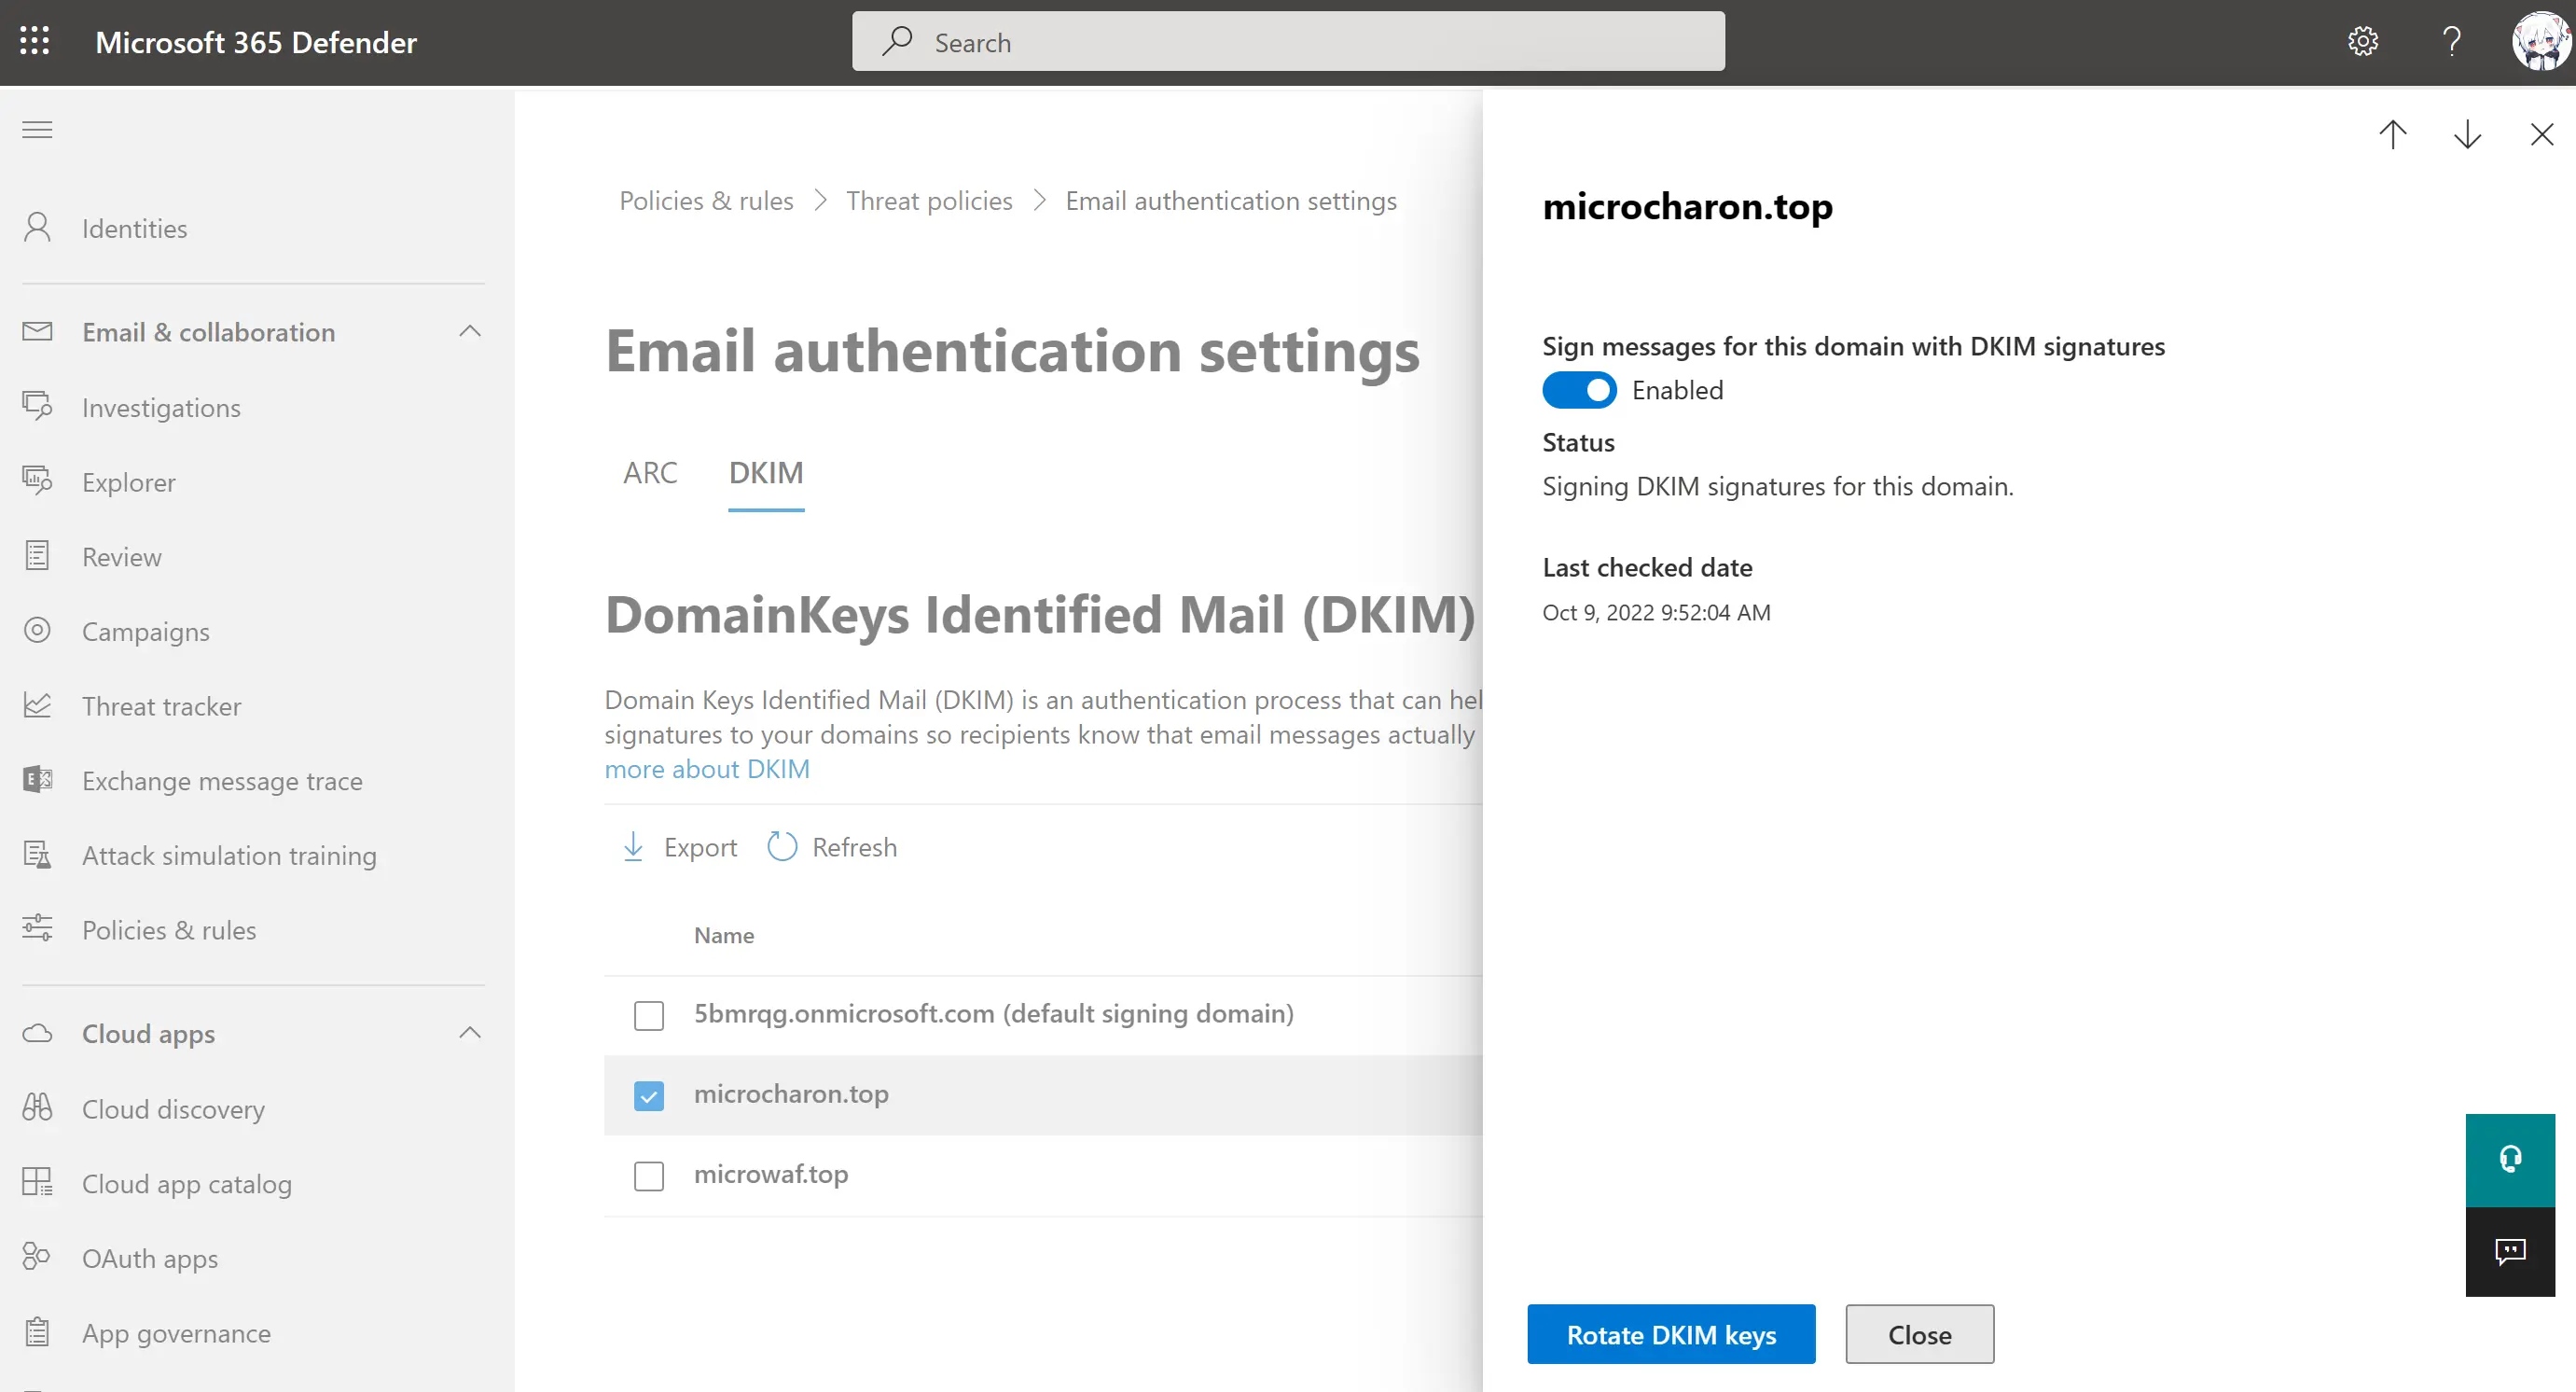2576x1392 pixels.
Task: Select the DKIM tab
Action: point(766,472)
